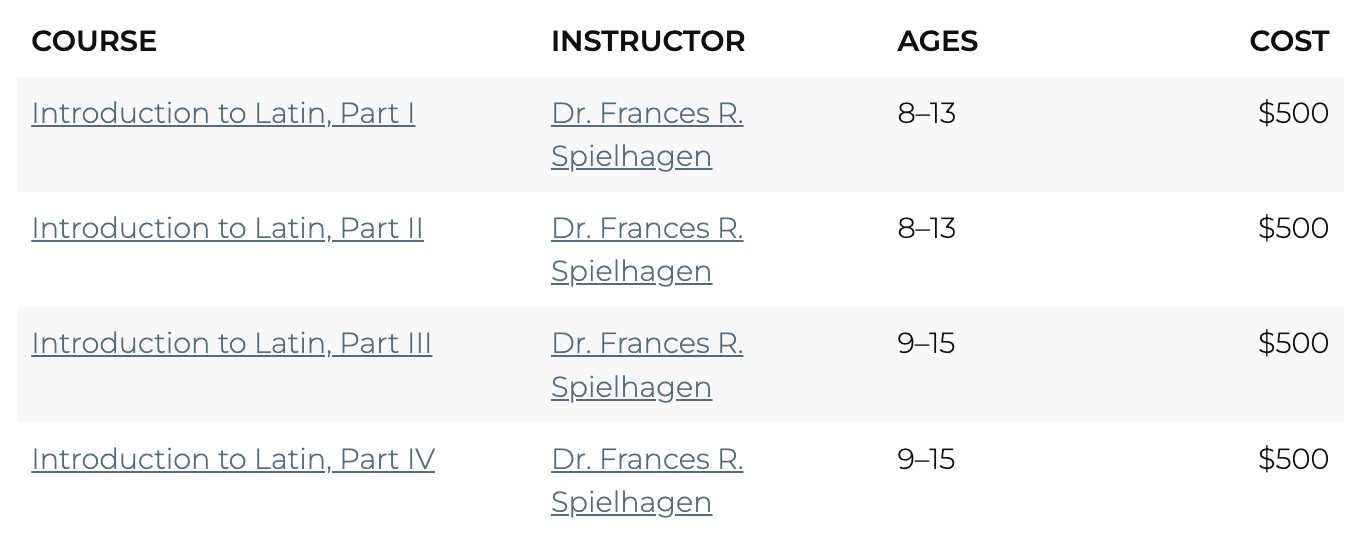Click the instructor link in the Part III row
The image size is (1358, 540).
[647, 365]
